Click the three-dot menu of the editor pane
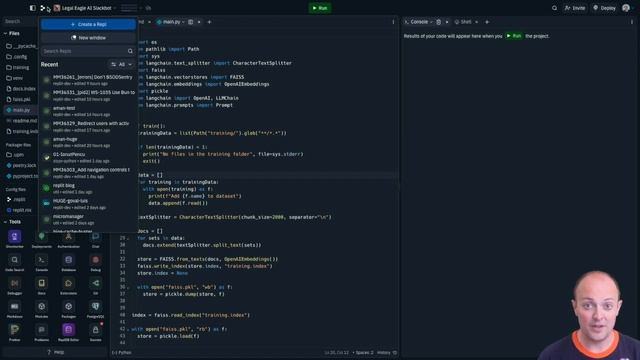Screen dimensions: 640x360 click(393, 22)
